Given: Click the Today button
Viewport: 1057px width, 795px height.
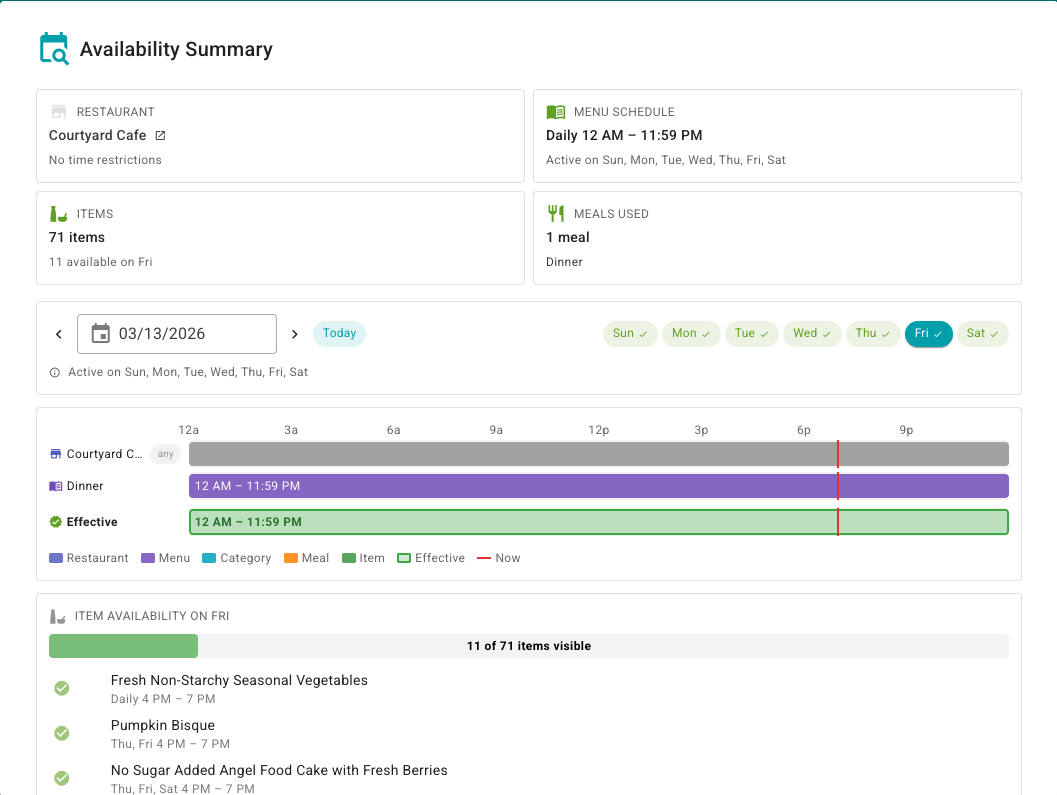Looking at the screenshot, I should click(x=339, y=334).
